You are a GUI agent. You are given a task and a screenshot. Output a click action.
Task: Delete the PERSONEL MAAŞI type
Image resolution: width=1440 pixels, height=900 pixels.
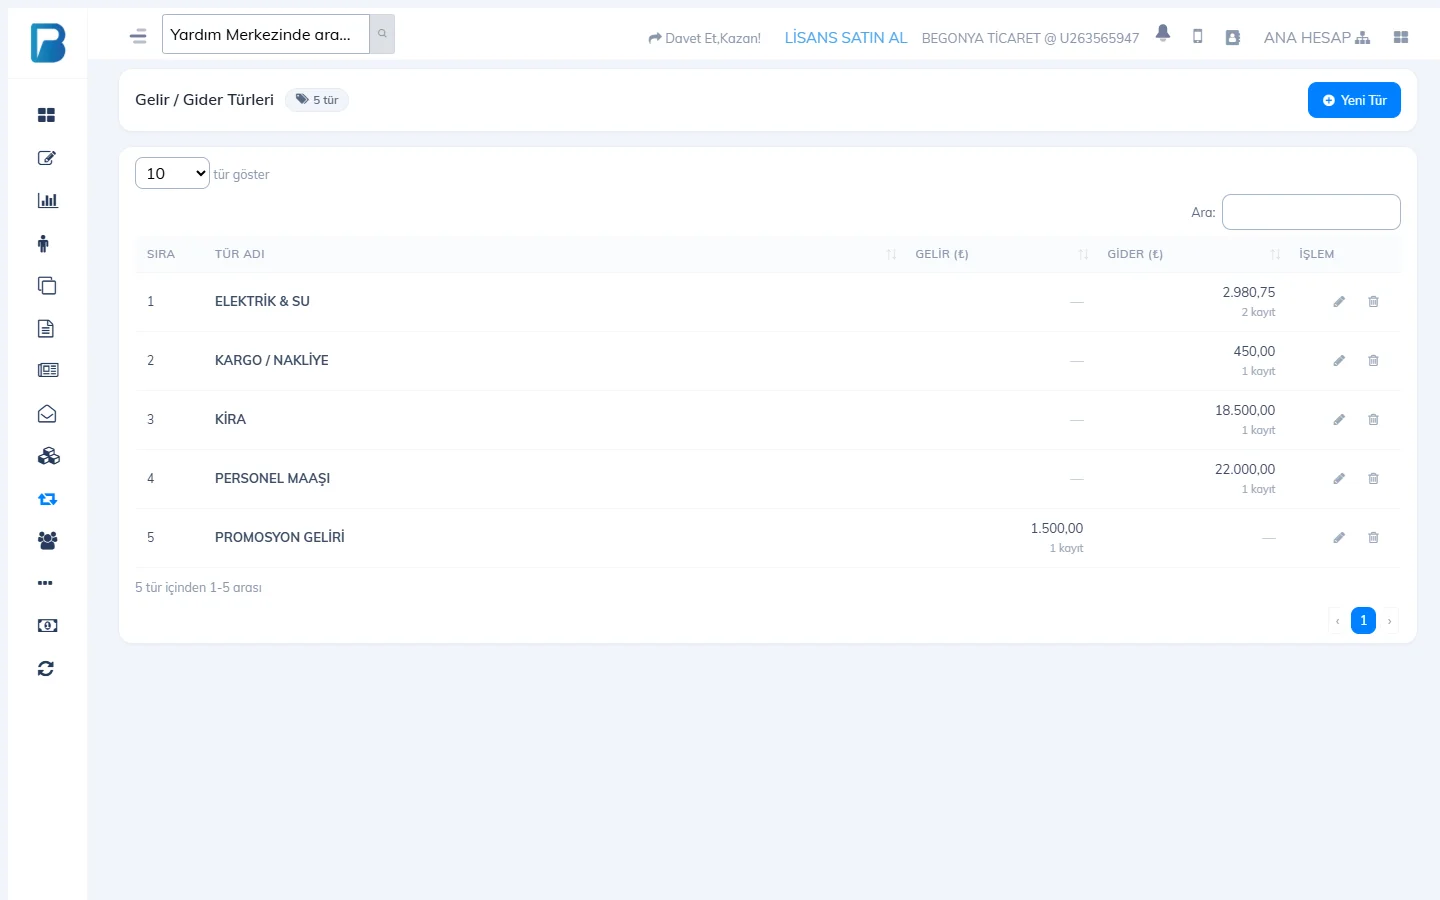[x=1373, y=479]
